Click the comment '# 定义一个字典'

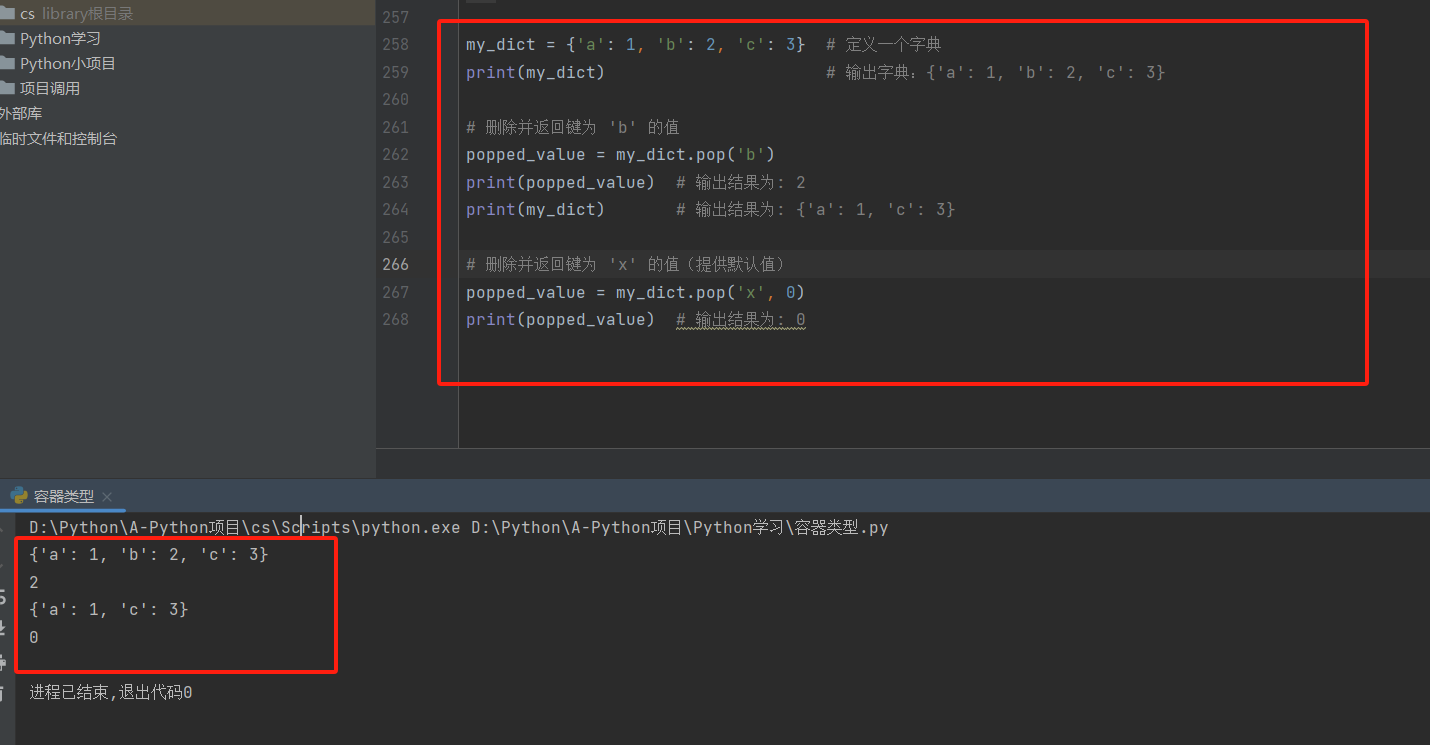884,44
